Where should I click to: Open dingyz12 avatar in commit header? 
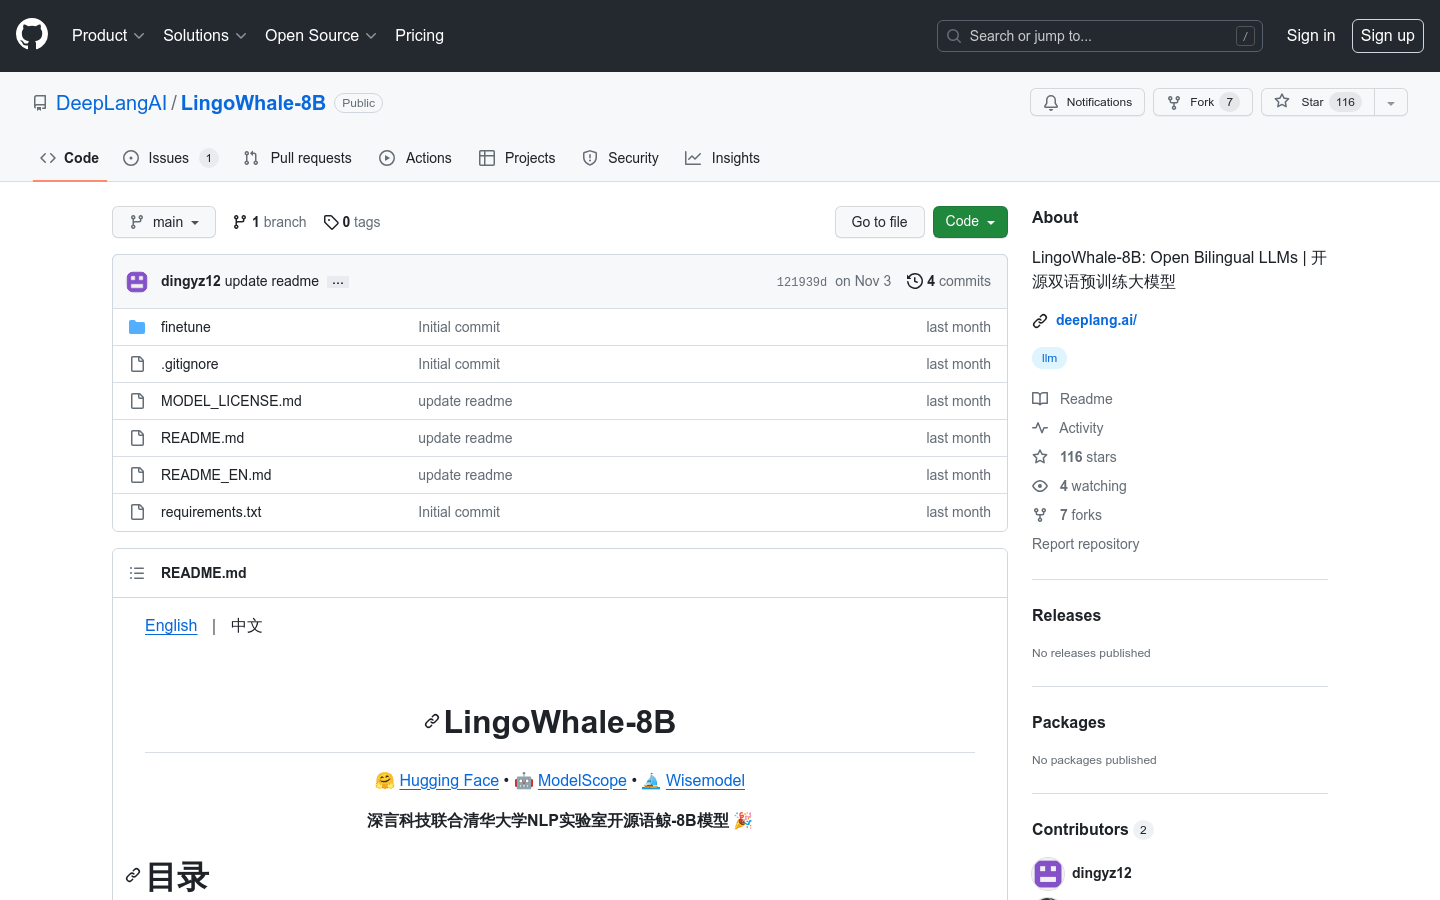click(x=137, y=281)
